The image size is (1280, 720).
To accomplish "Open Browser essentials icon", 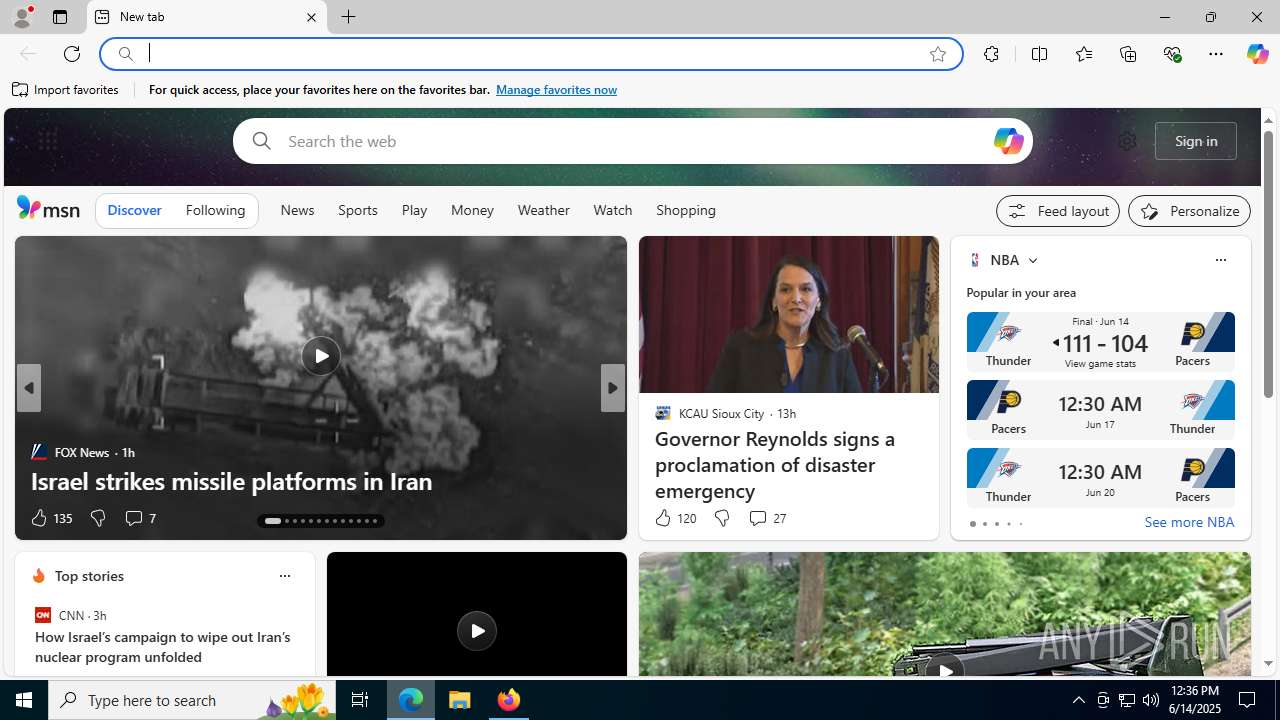I will click(x=1172, y=54).
